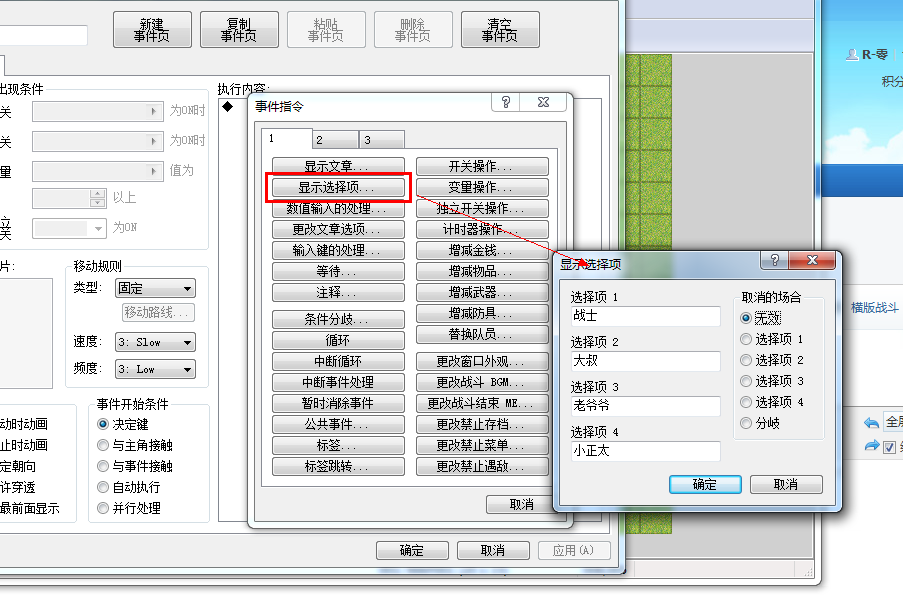Image resolution: width=903 pixels, height=597 pixels.
Task: Open the 增减武器 command
Action: 482,292
